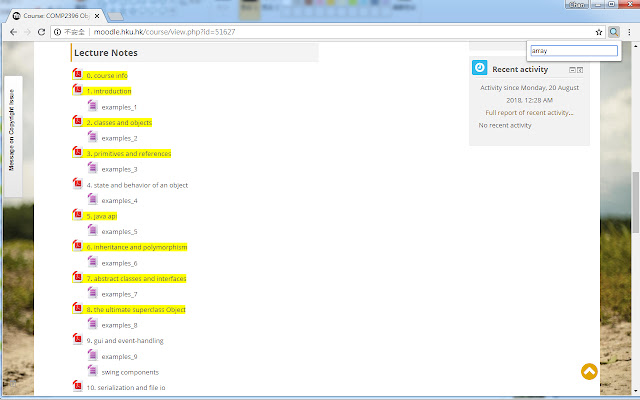This screenshot has height=400, width=640.
Task: Bookmark page with the star icon
Action: pyautogui.click(x=599, y=32)
